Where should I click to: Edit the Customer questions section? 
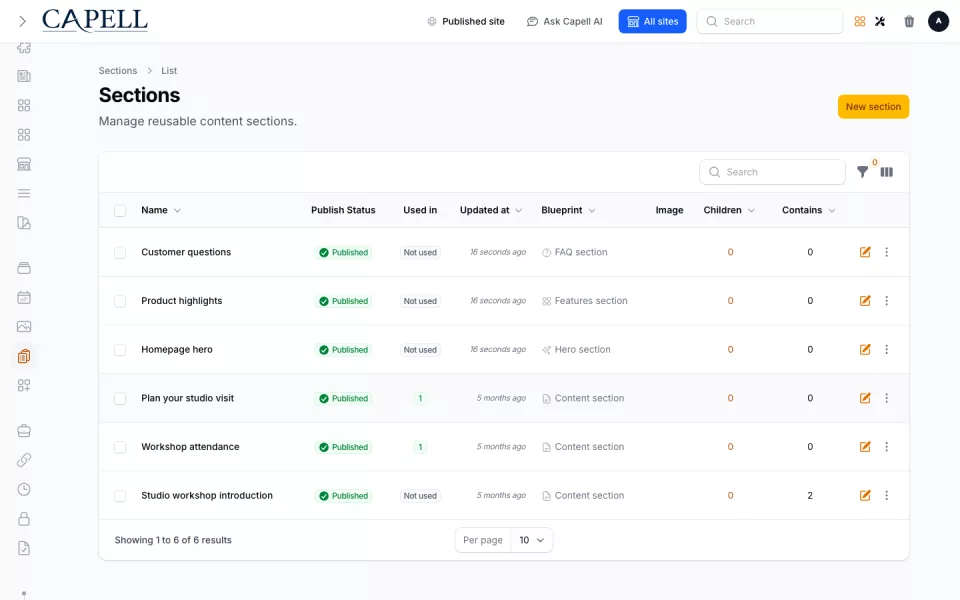click(x=864, y=252)
